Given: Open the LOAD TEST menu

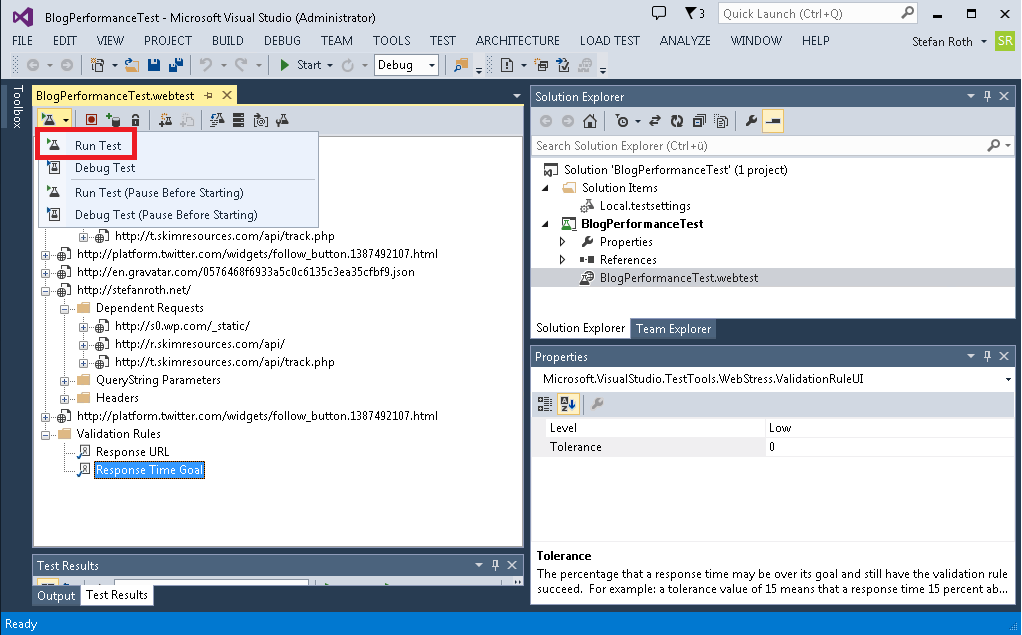Looking at the screenshot, I should [x=609, y=40].
